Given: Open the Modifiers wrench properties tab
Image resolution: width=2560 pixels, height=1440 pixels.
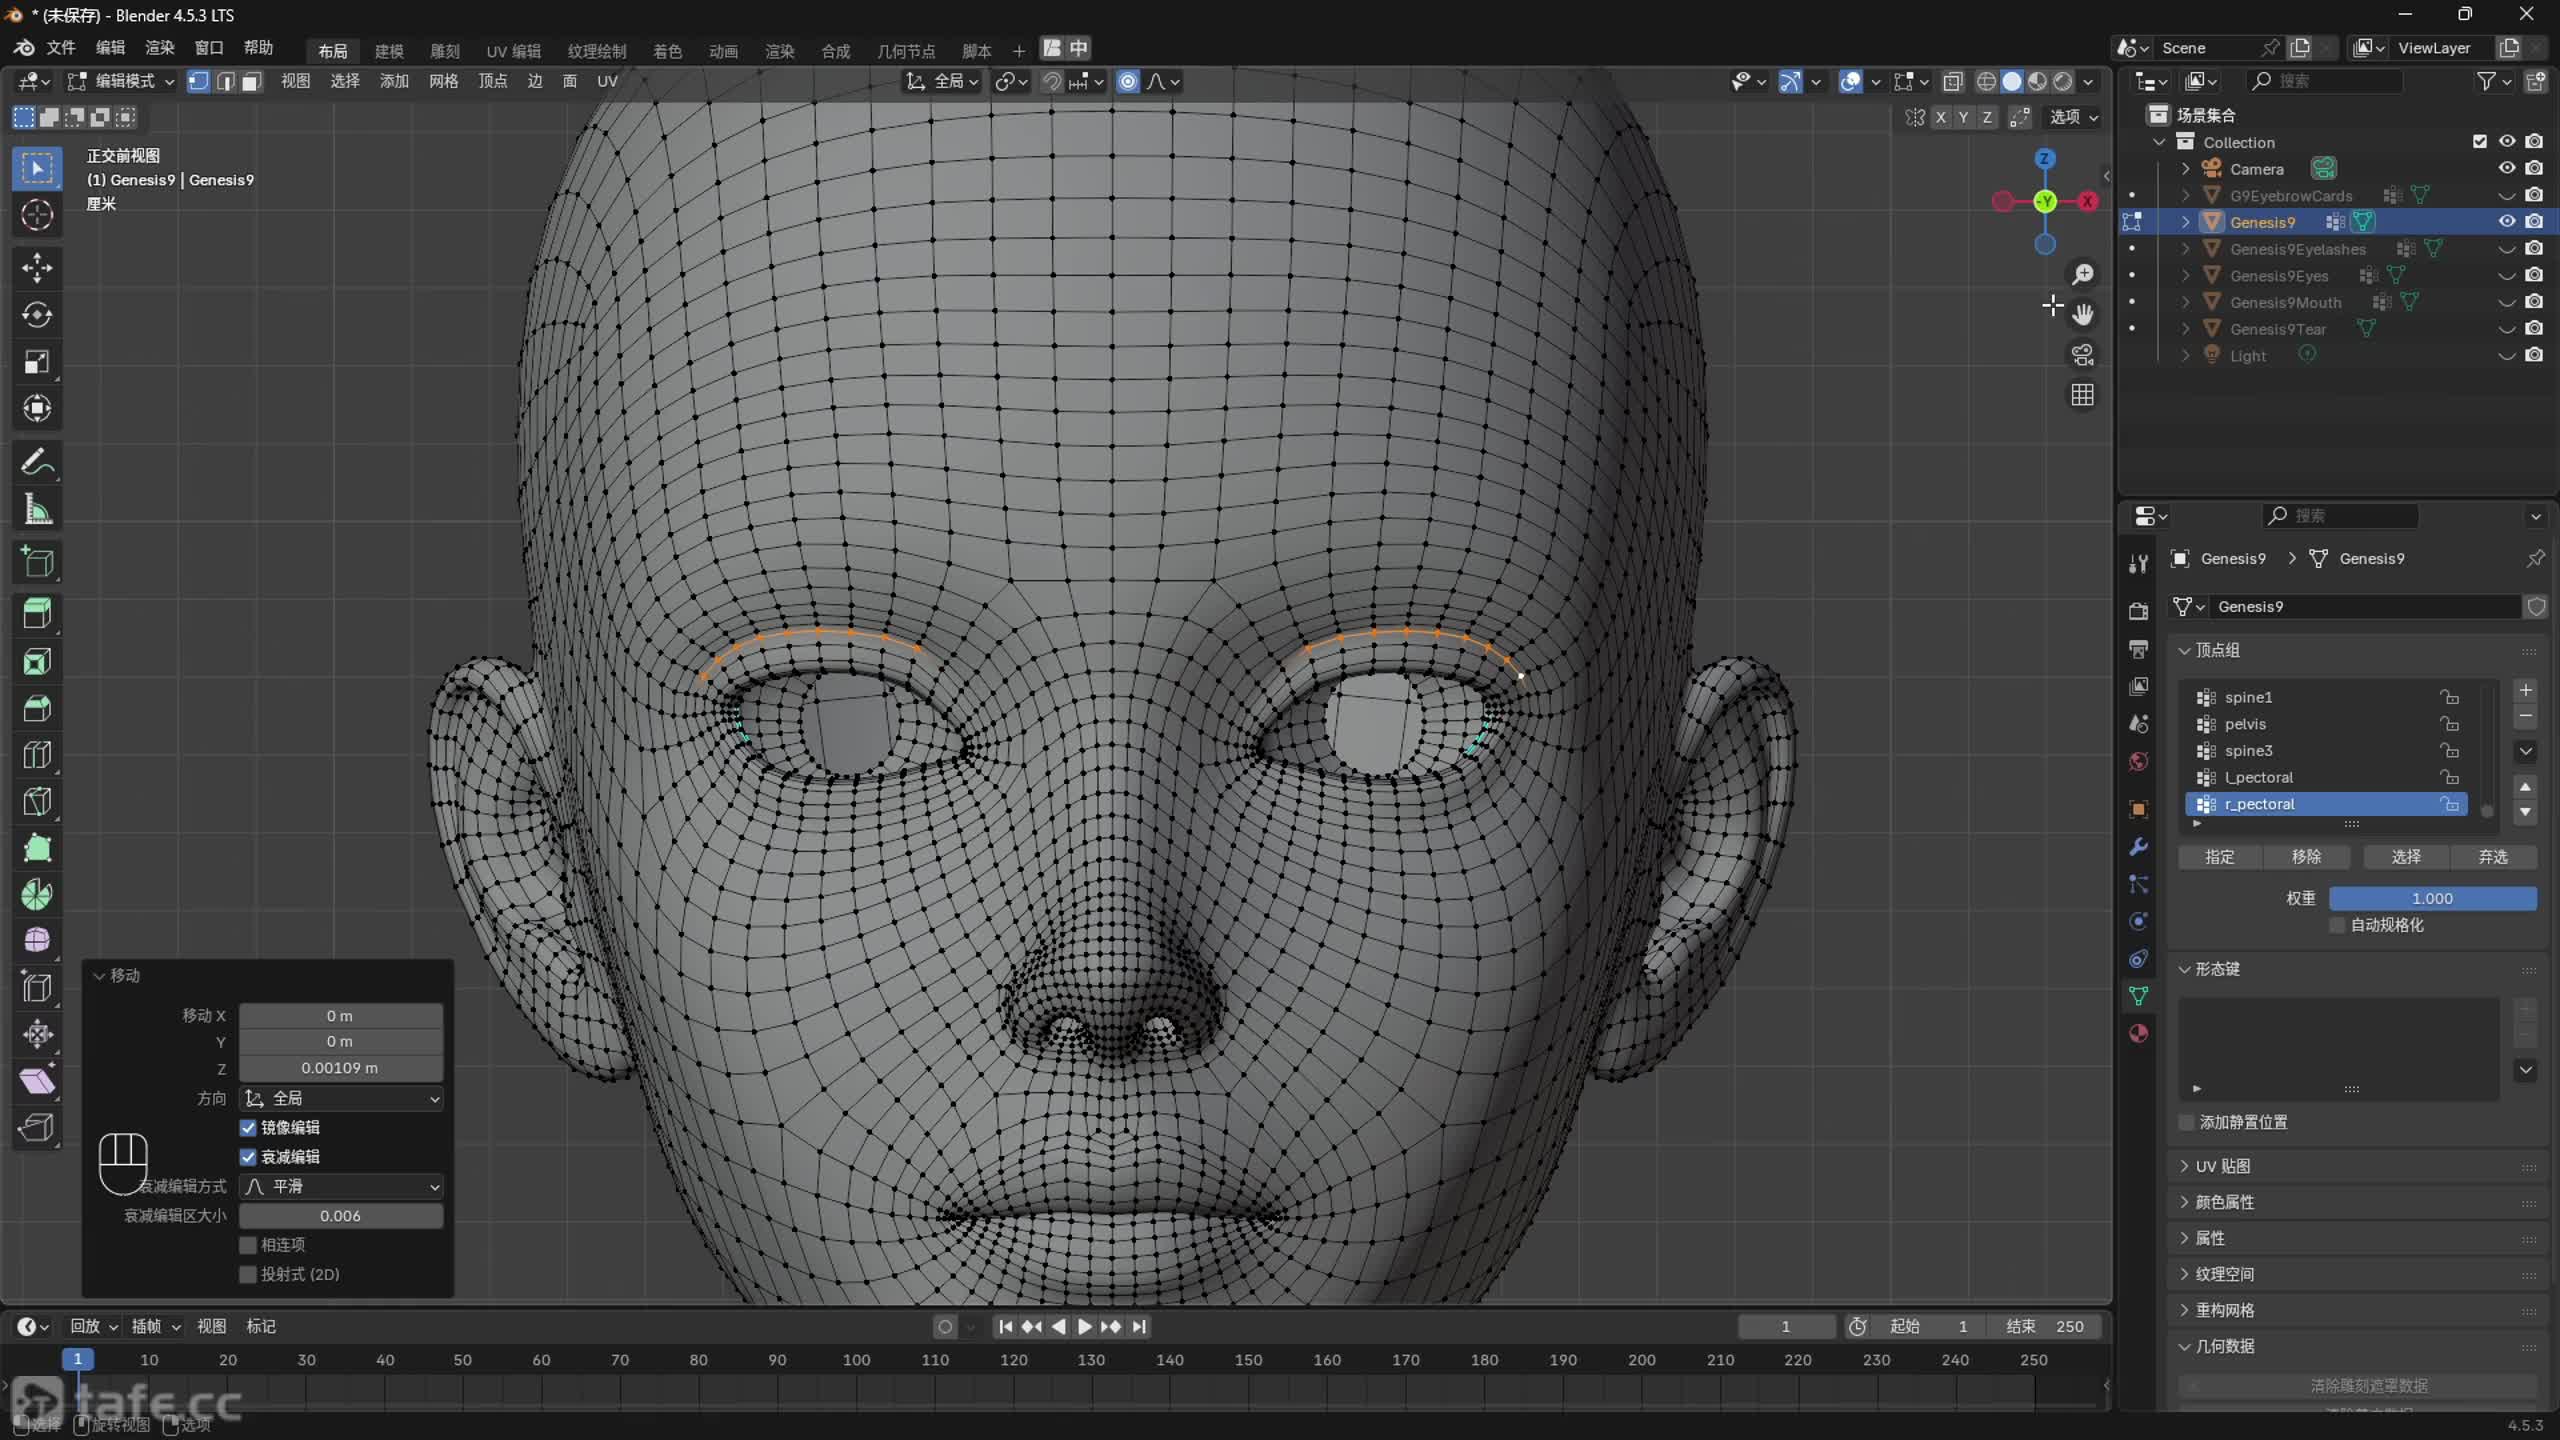Looking at the screenshot, I should pyautogui.click(x=2138, y=847).
